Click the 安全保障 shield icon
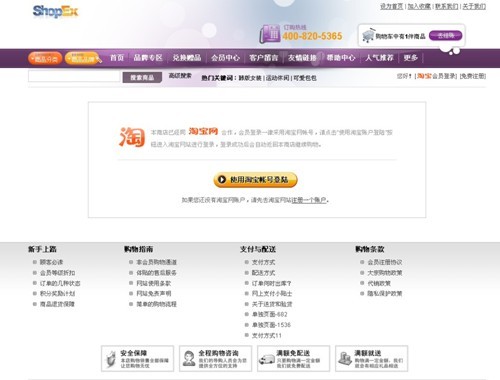Image resolution: width=500 pixels, height=380 pixels. [110, 359]
